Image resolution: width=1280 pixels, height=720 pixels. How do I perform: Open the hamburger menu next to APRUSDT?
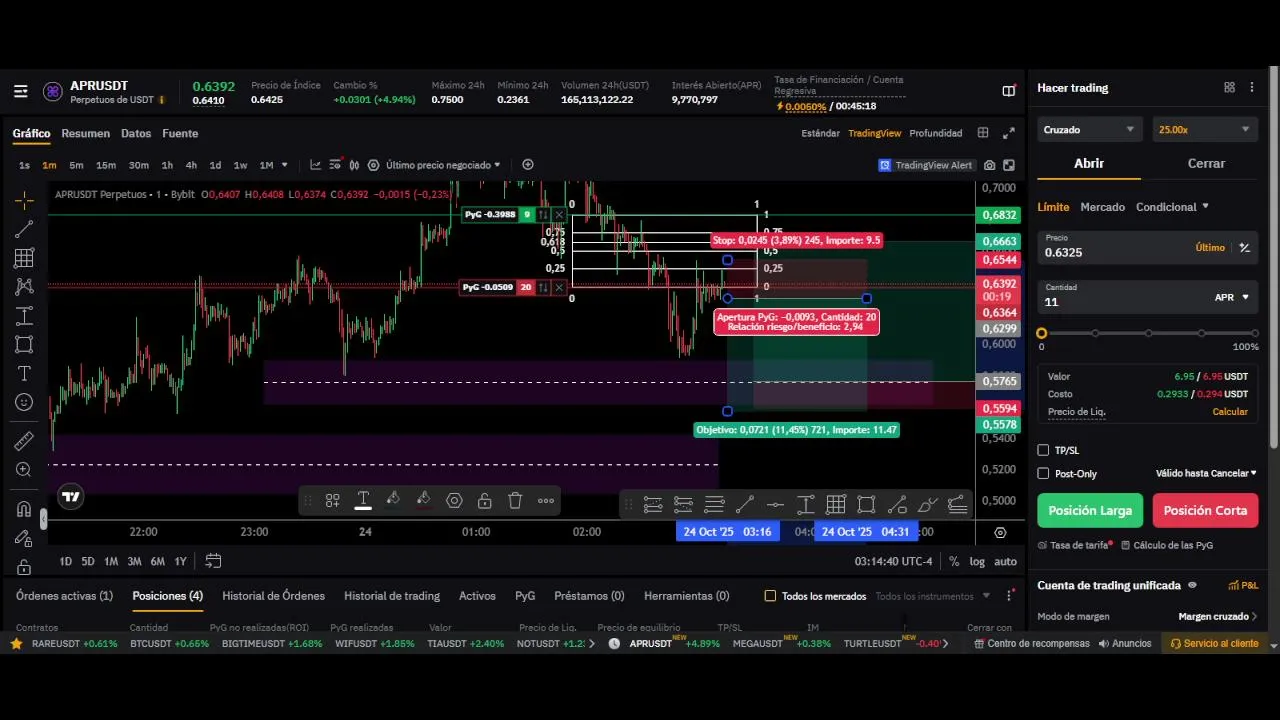click(21, 92)
